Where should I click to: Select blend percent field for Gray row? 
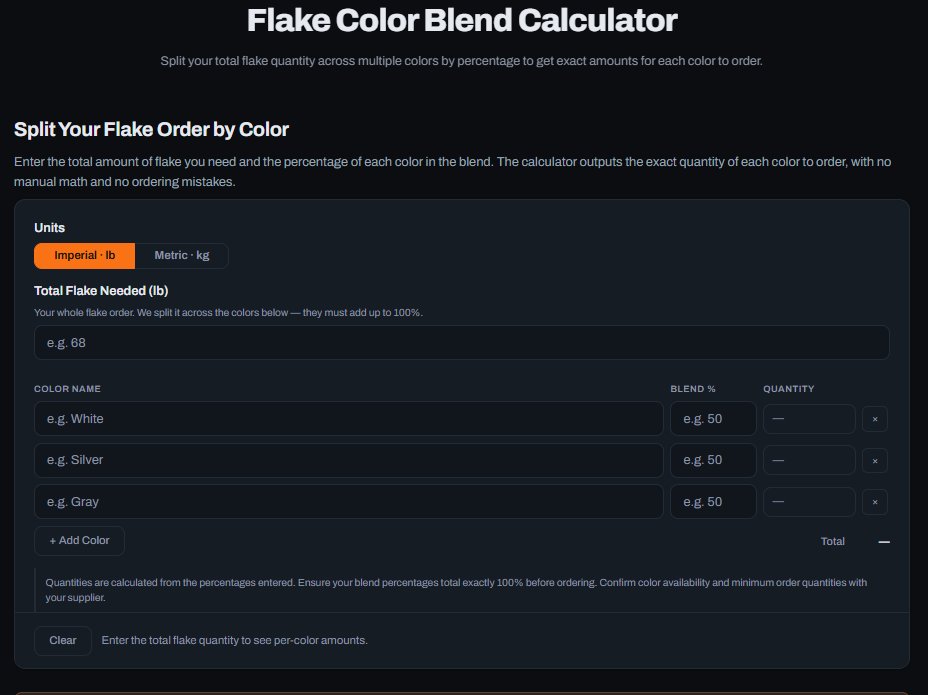[713, 501]
